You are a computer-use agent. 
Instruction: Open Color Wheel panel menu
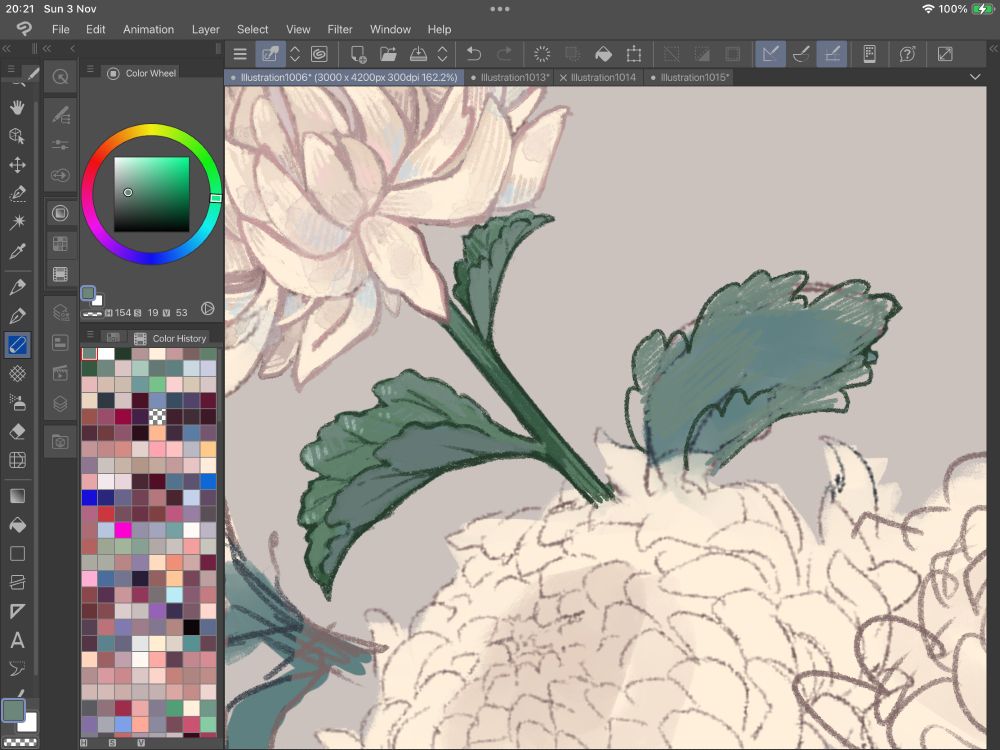tap(90, 69)
